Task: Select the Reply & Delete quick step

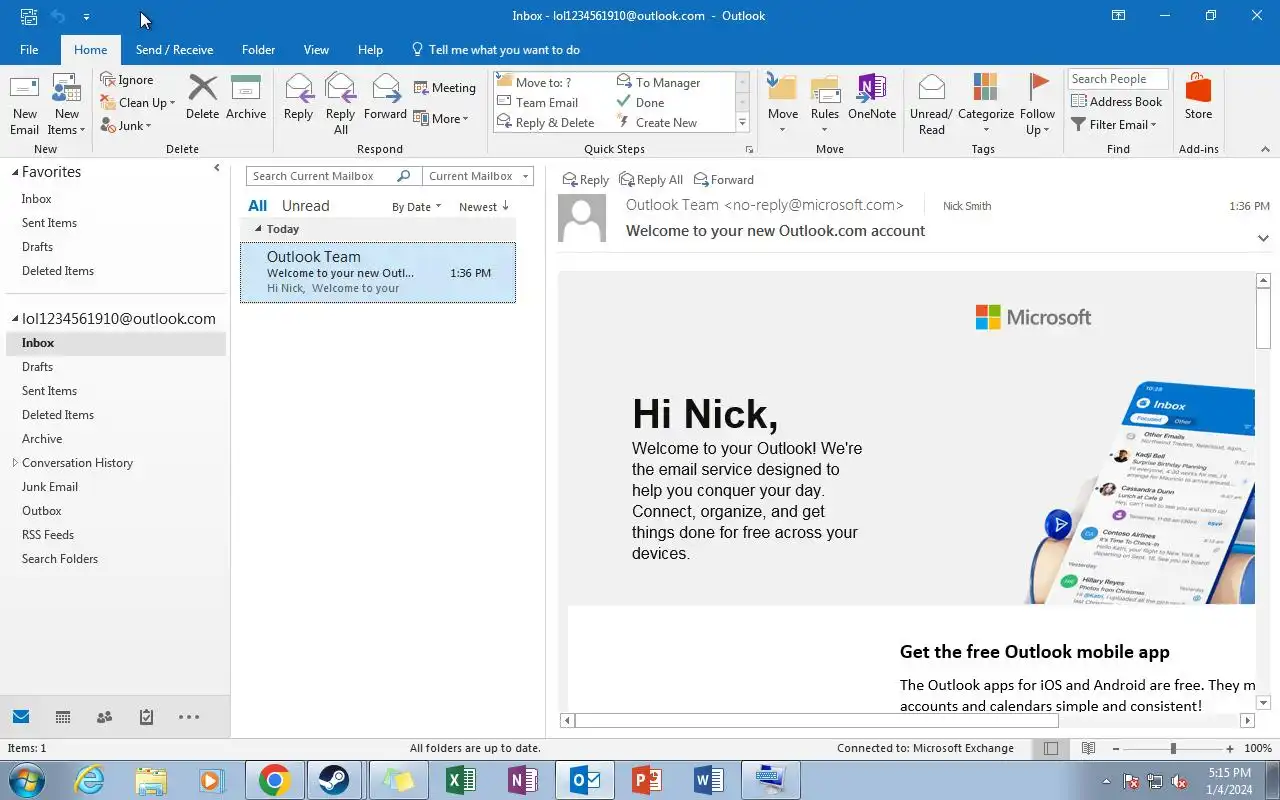Action: point(555,122)
